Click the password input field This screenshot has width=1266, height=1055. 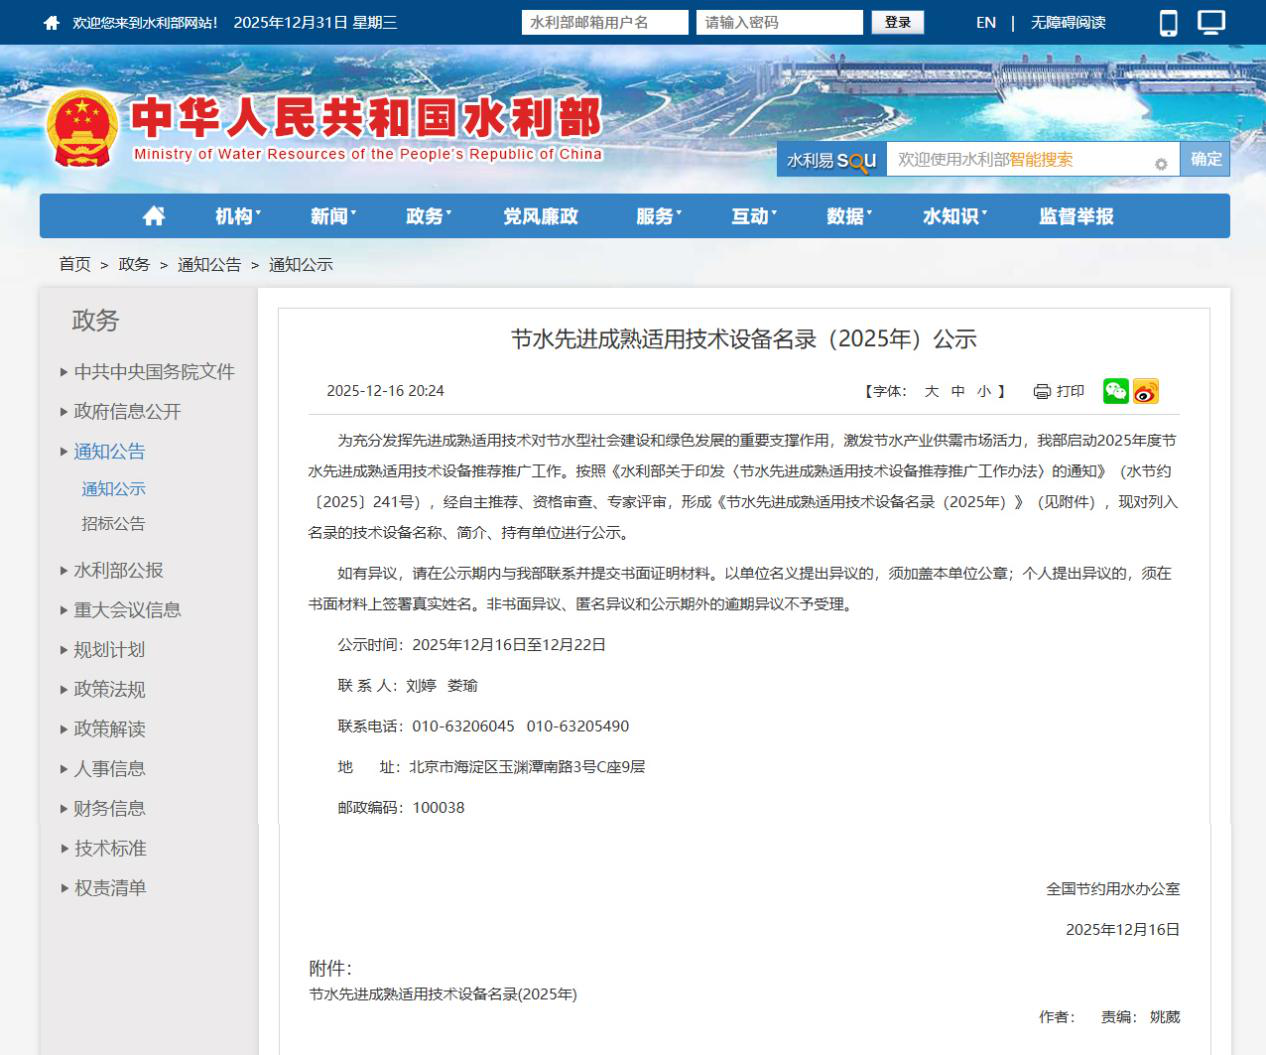[779, 21]
